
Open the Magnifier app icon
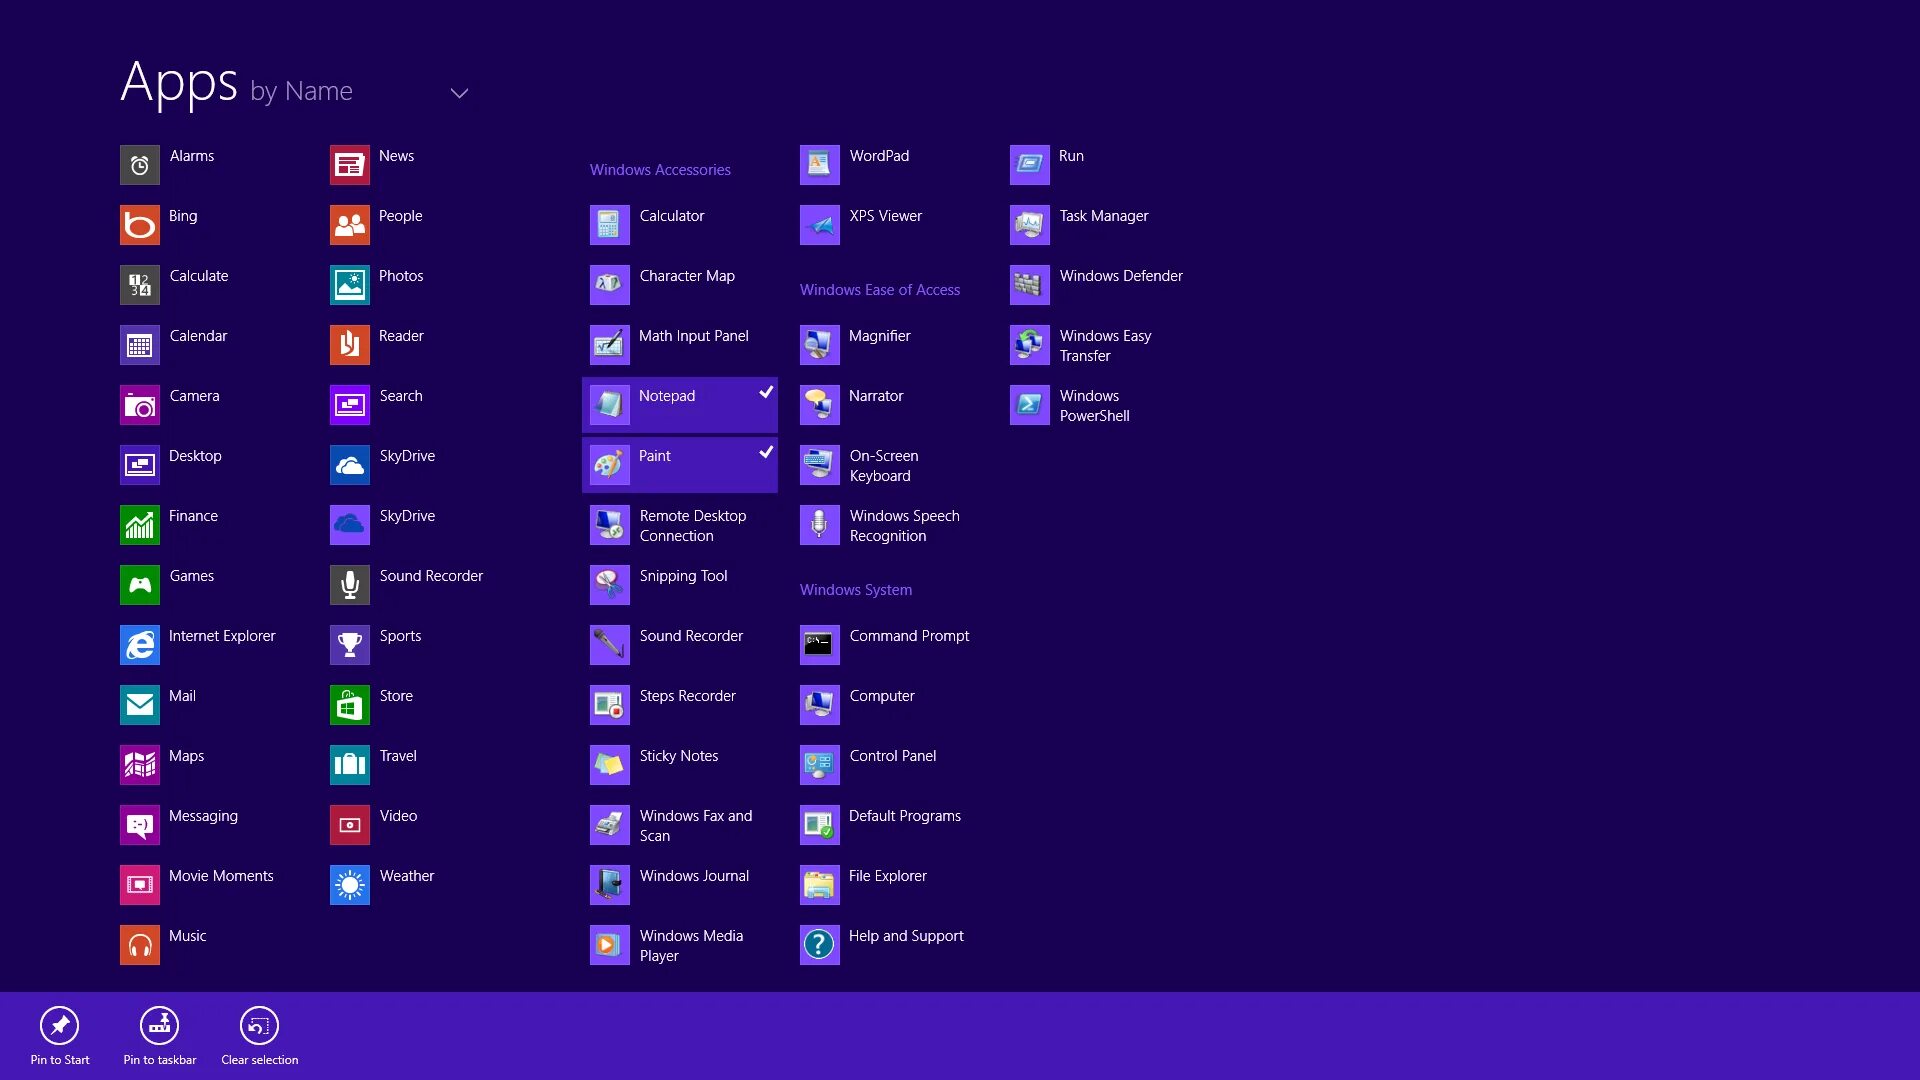pyautogui.click(x=819, y=345)
